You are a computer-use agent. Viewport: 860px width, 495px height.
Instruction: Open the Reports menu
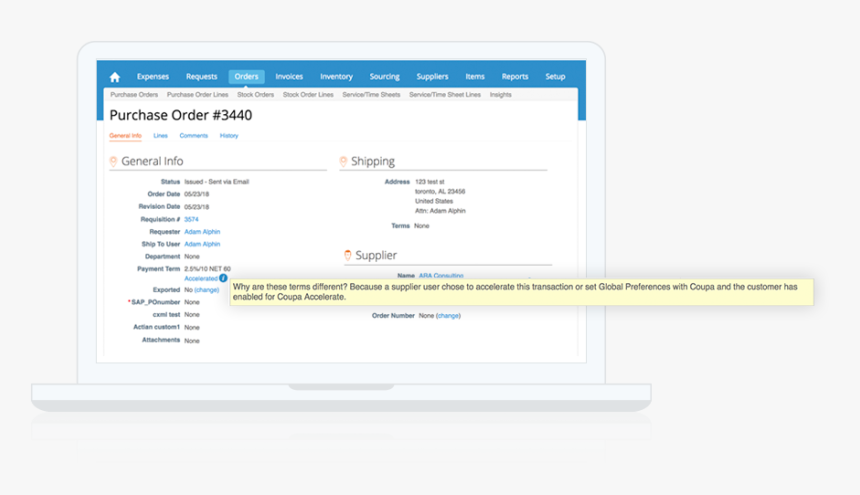click(515, 77)
